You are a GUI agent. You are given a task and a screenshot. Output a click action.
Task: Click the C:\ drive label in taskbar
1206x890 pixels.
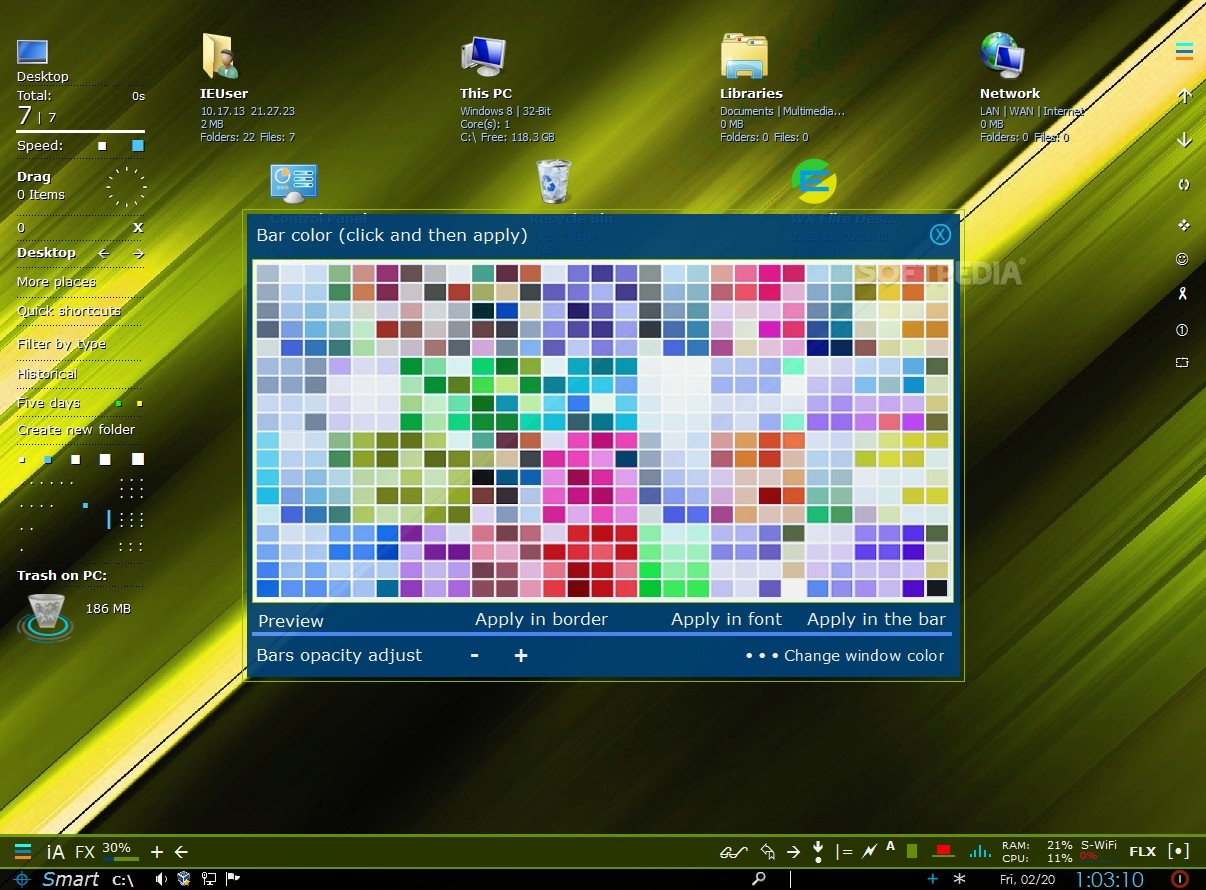pyautogui.click(x=123, y=880)
